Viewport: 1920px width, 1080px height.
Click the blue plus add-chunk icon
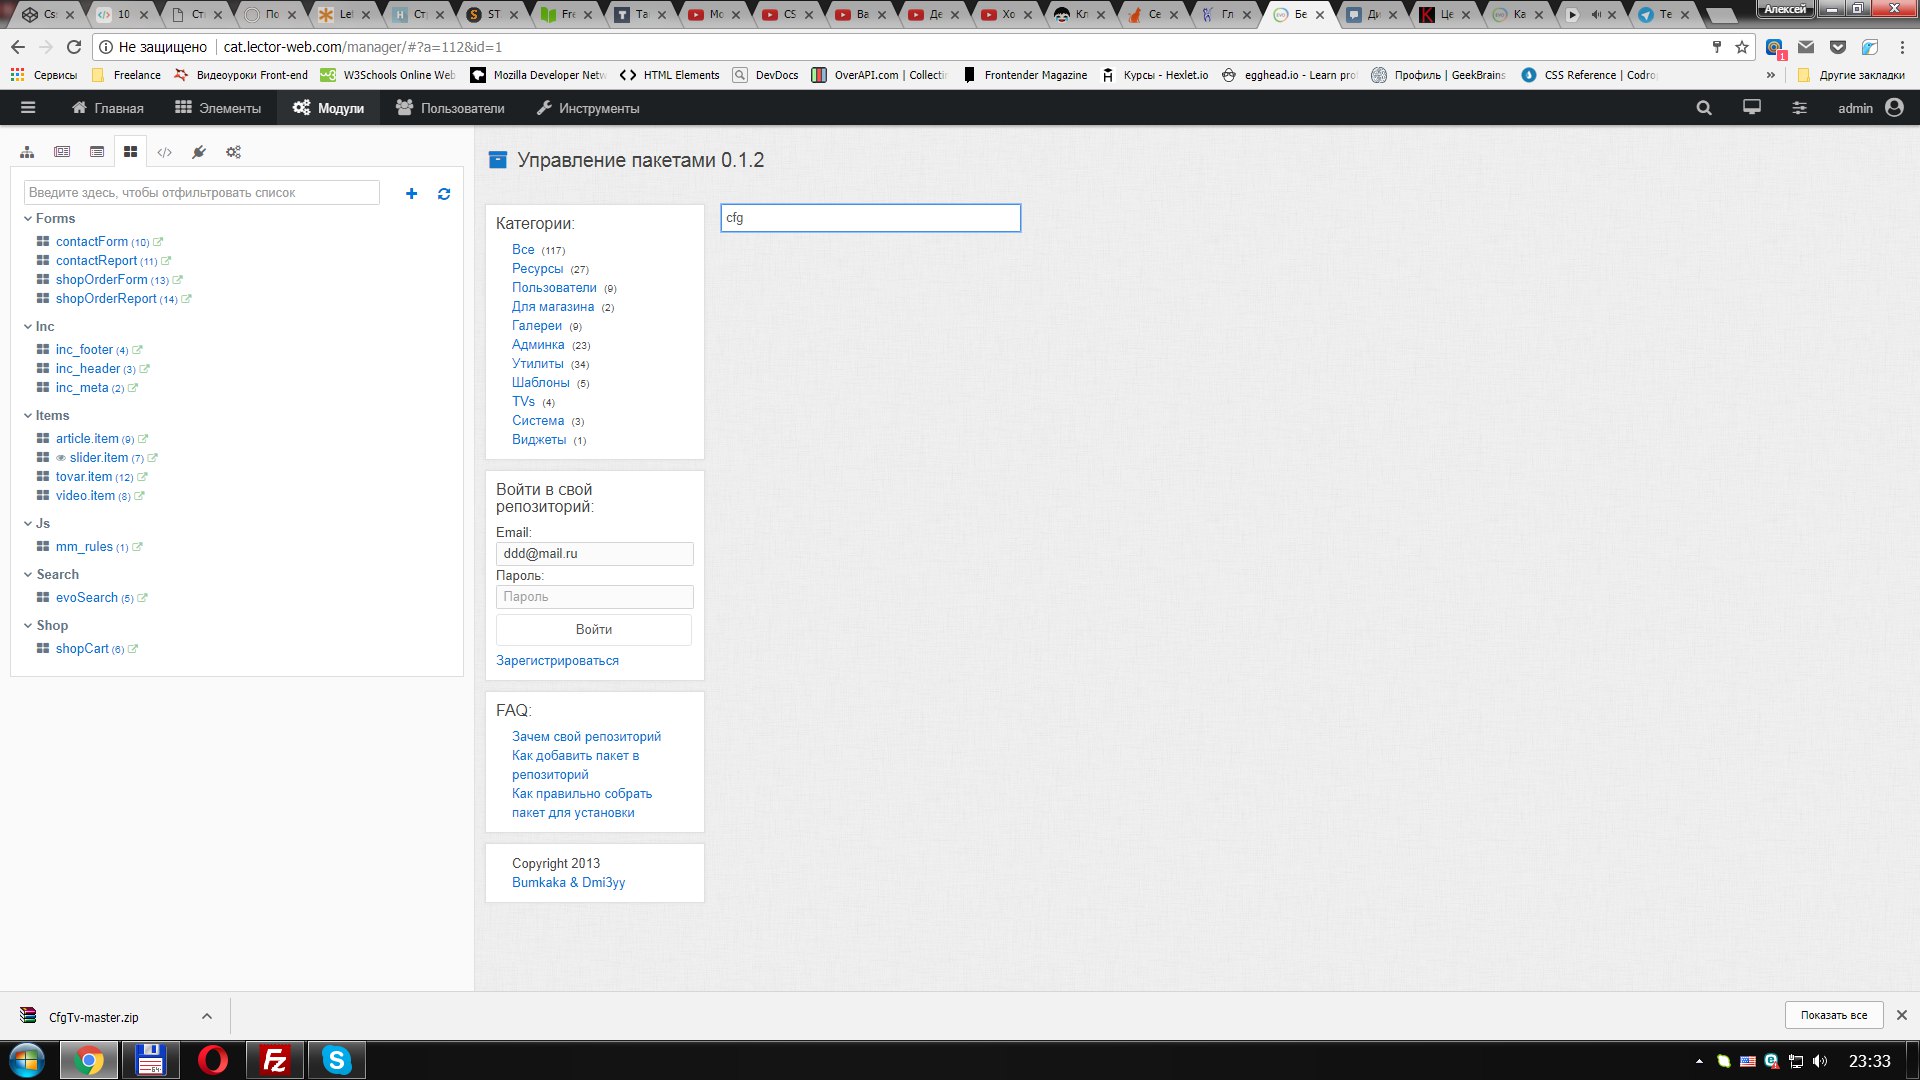coord(411,194)
